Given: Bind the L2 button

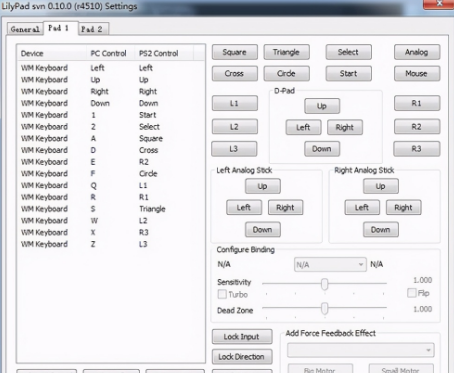Looking at the screenshot, I should 235,127.
